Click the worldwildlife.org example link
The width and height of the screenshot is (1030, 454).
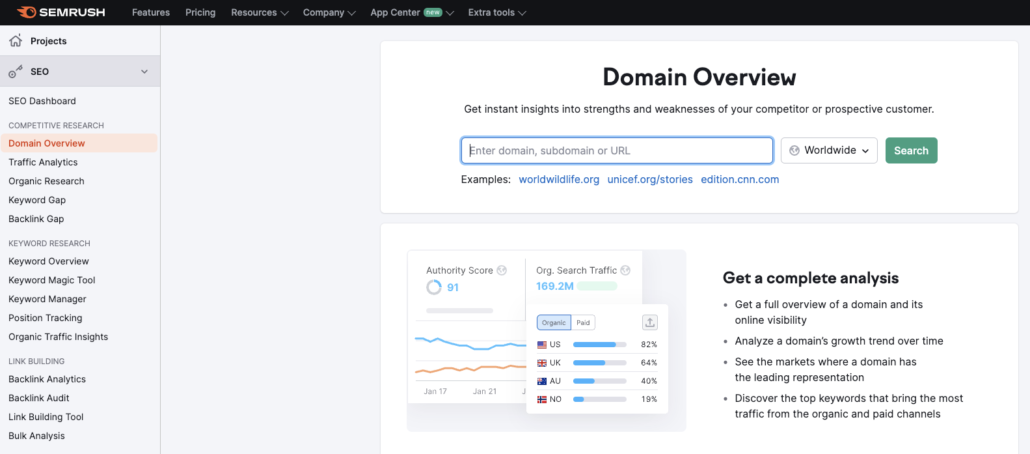click(559, 179)
